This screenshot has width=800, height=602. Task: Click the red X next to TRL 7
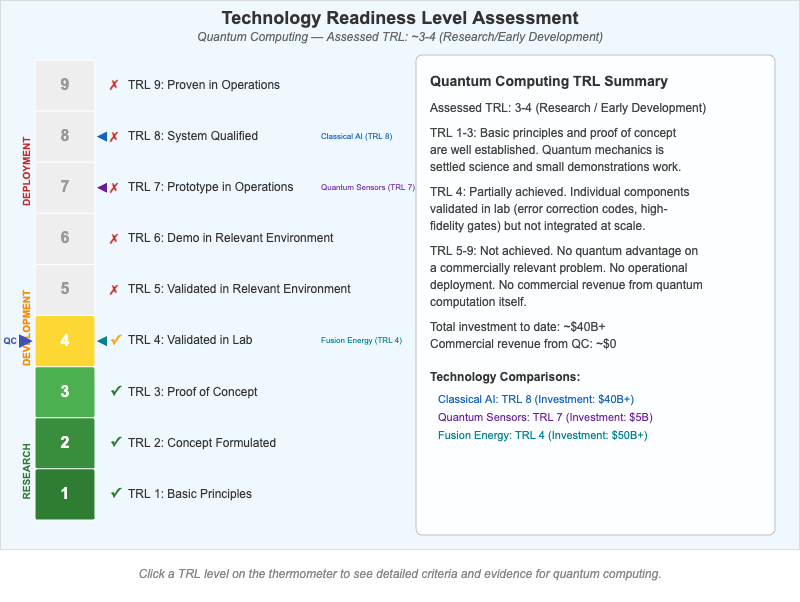point(113,187)
